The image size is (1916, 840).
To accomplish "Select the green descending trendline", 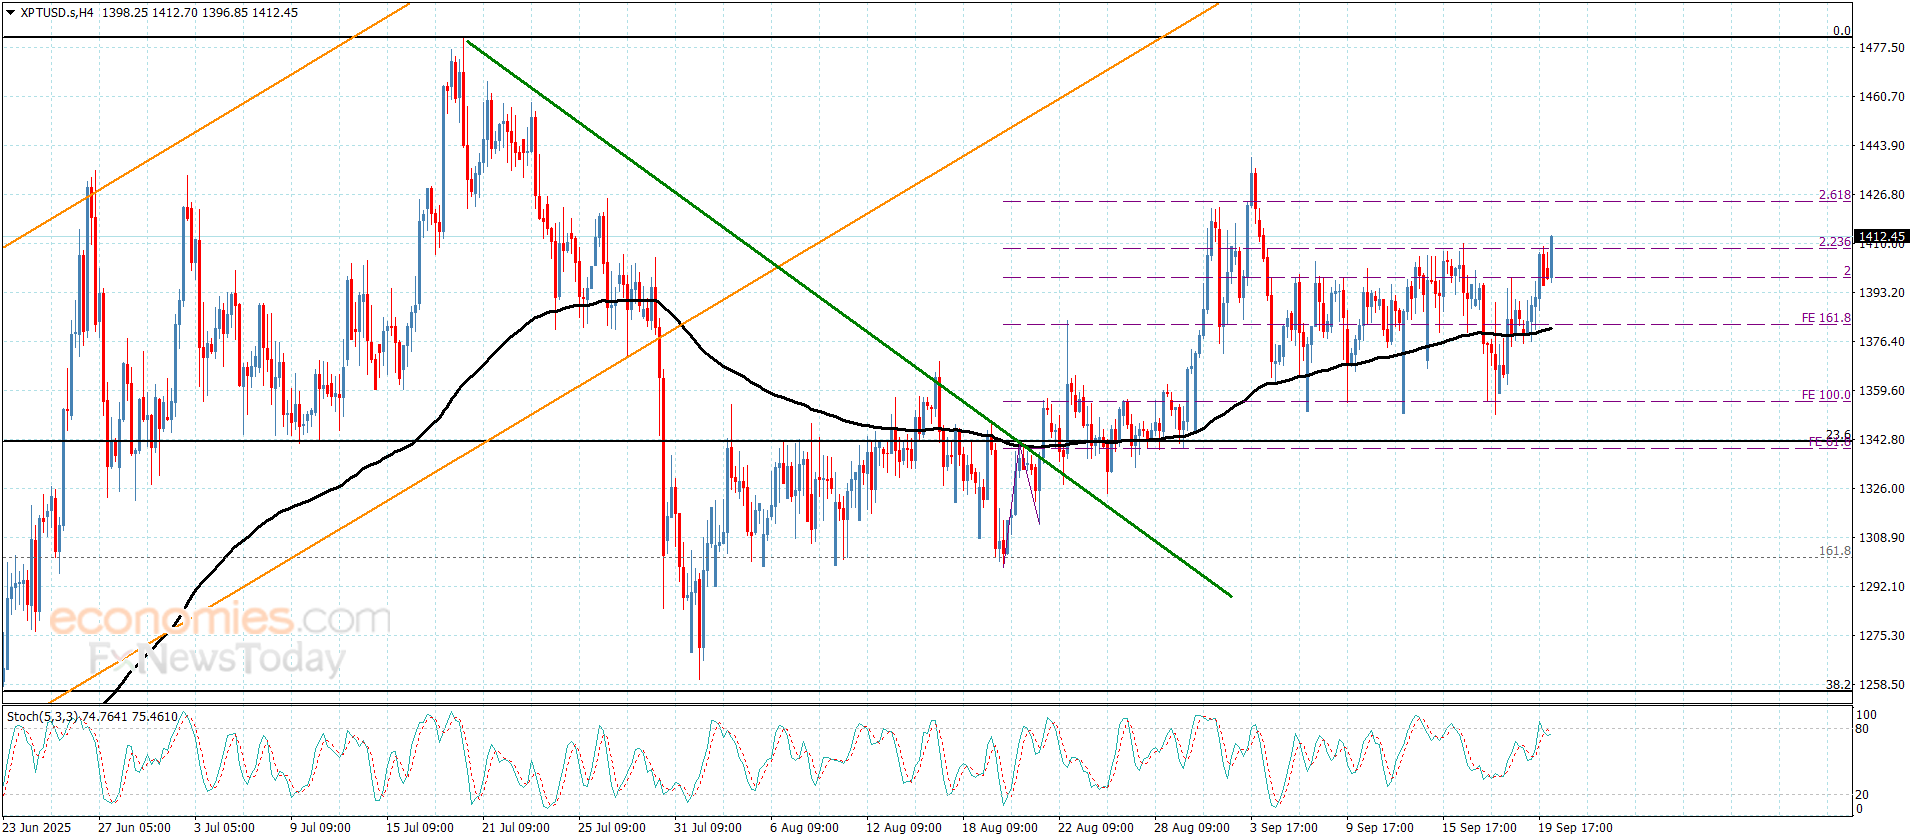I will pyautogui.click(x=848, y=317).
